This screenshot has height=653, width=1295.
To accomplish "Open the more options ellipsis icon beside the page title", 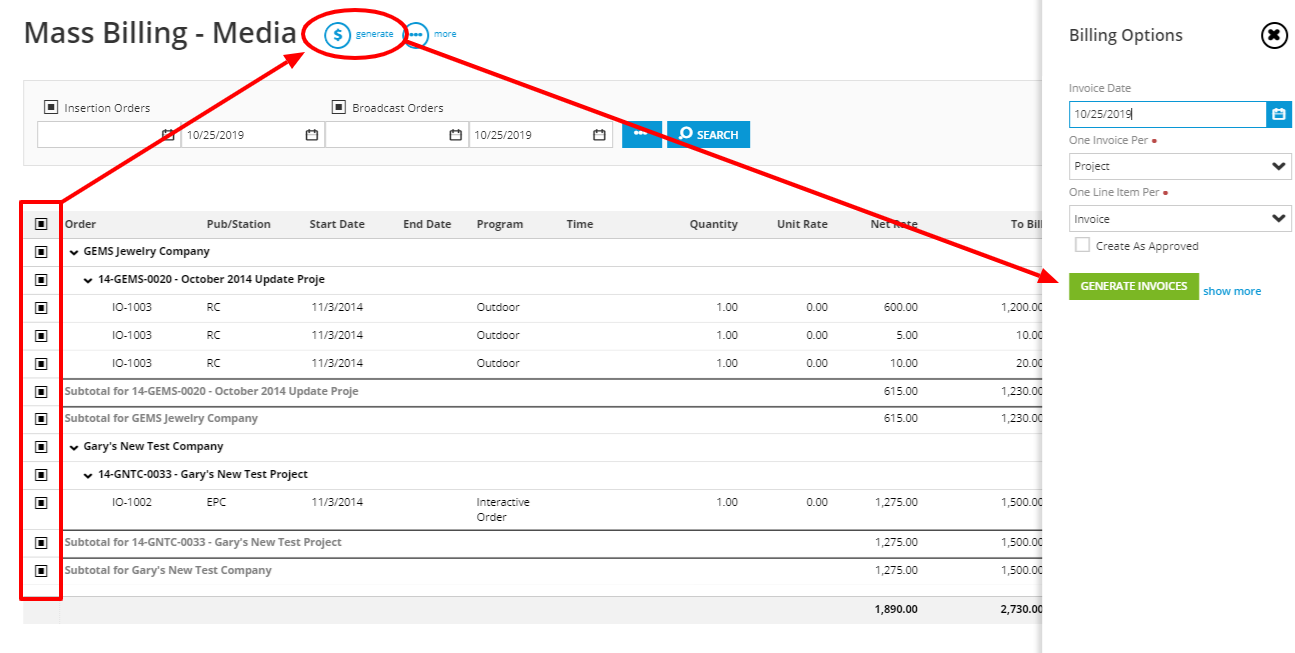I will click(415, 35).
